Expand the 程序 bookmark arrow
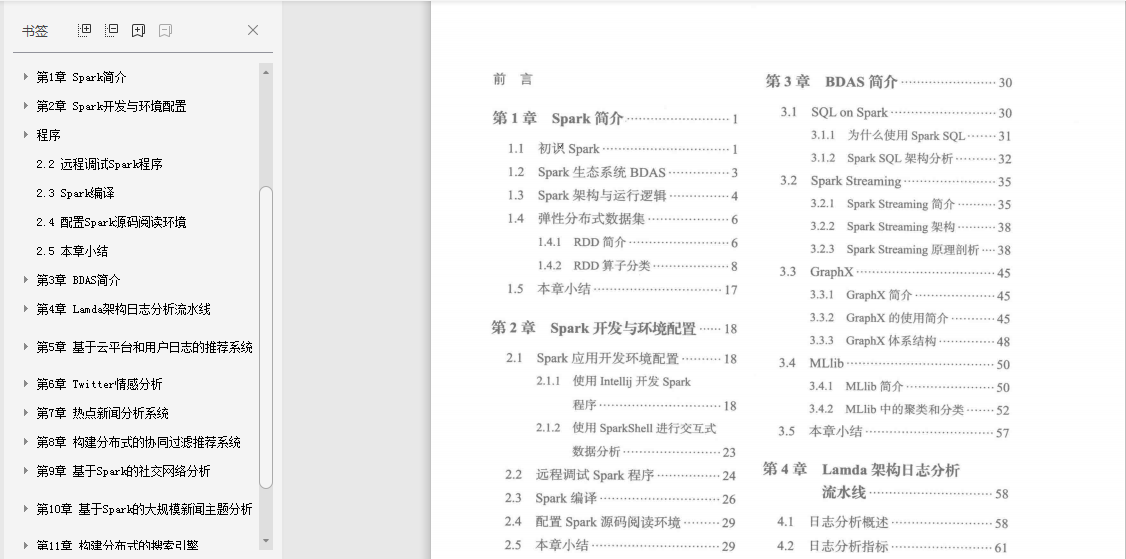This screenshot has width=1126, height=559. coord(25,134)
